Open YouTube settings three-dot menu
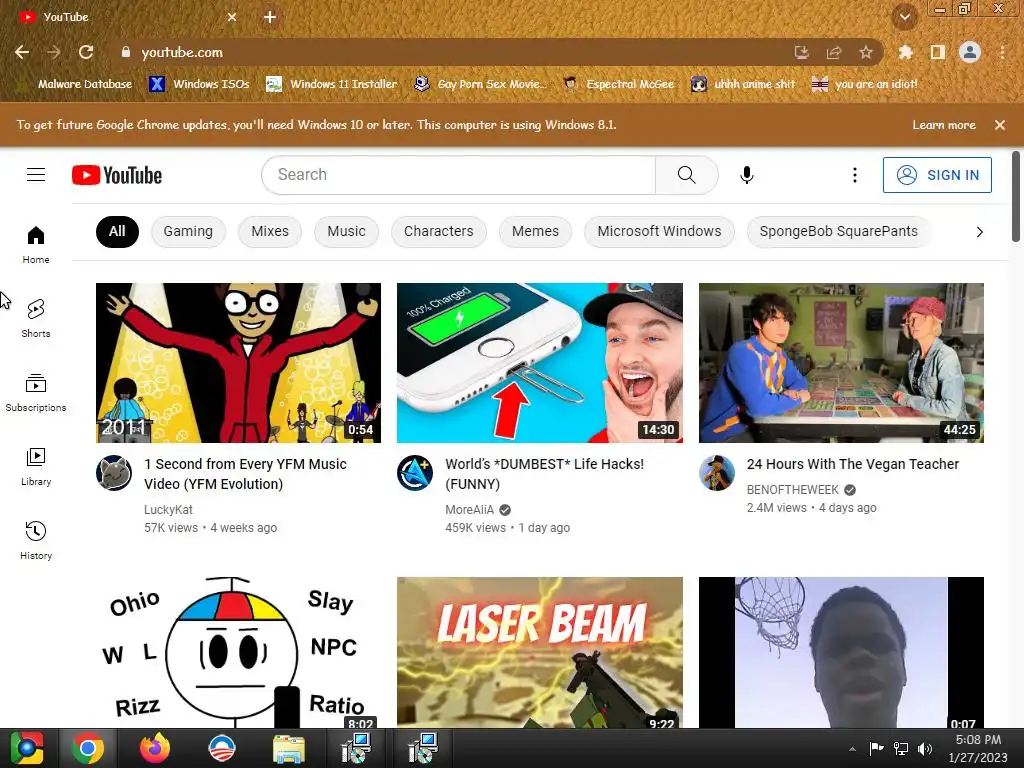1024x768 pixels. pyautogui.click(x=854, y=175)
